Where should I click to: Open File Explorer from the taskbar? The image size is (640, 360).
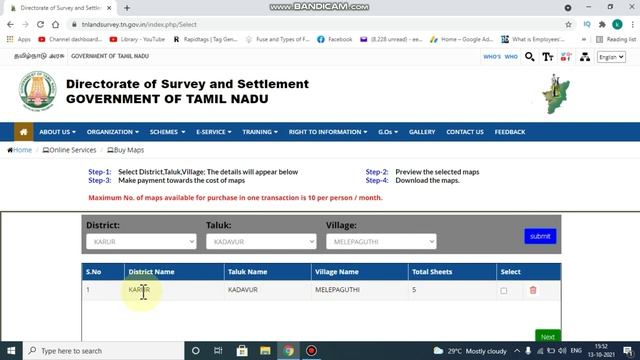point(265,351)
